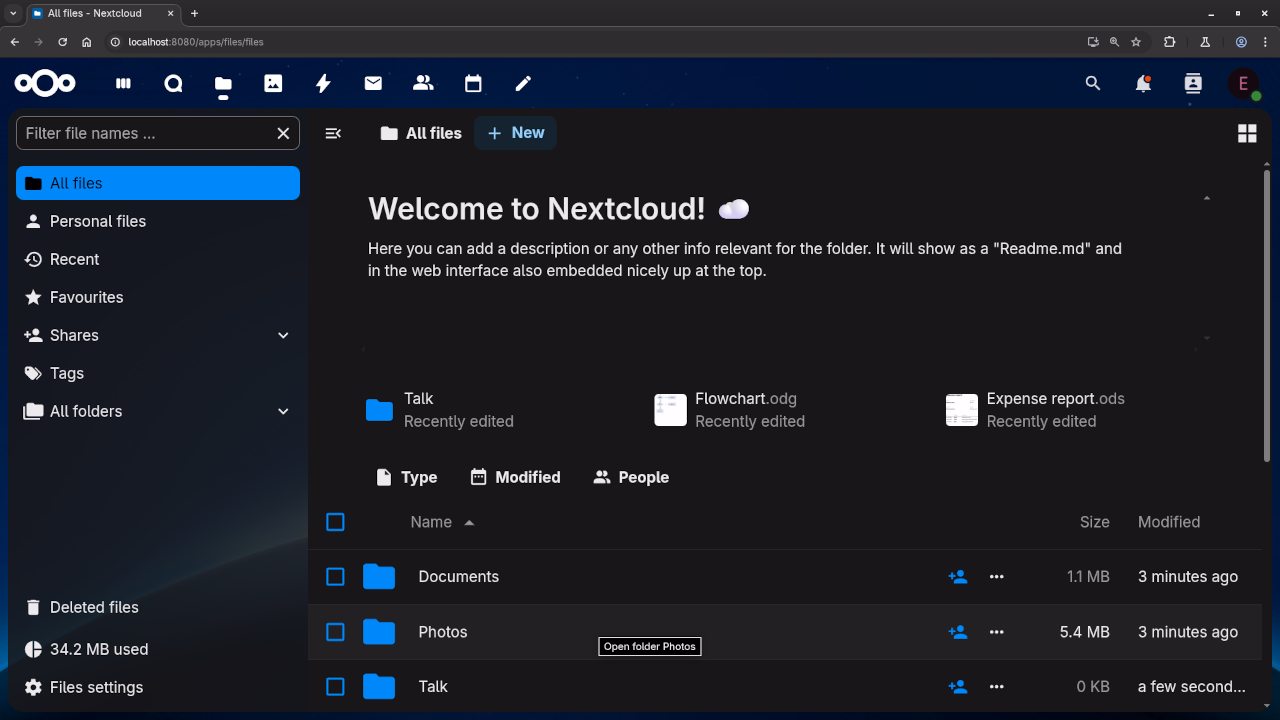Sort by Size column

point(1094,522)
